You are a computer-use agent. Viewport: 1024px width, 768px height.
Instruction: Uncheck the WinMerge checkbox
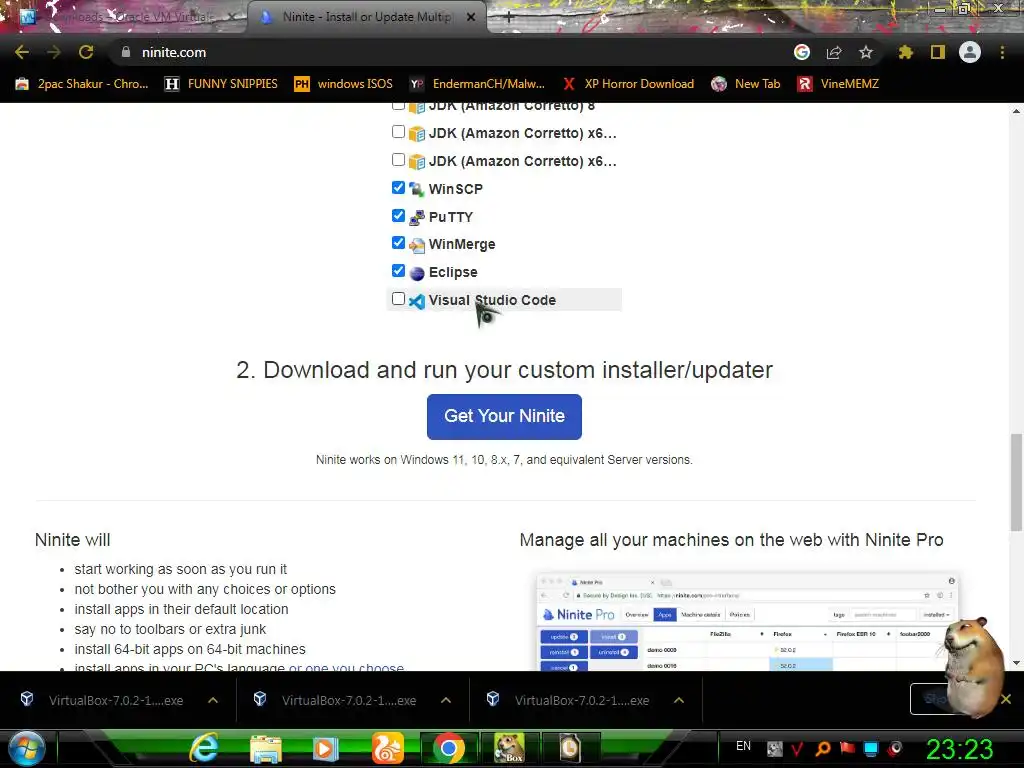click(x=398, y=243)
